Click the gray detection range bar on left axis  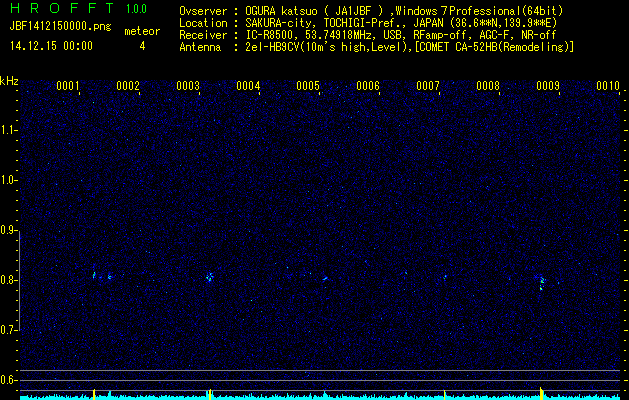[20, 280]
